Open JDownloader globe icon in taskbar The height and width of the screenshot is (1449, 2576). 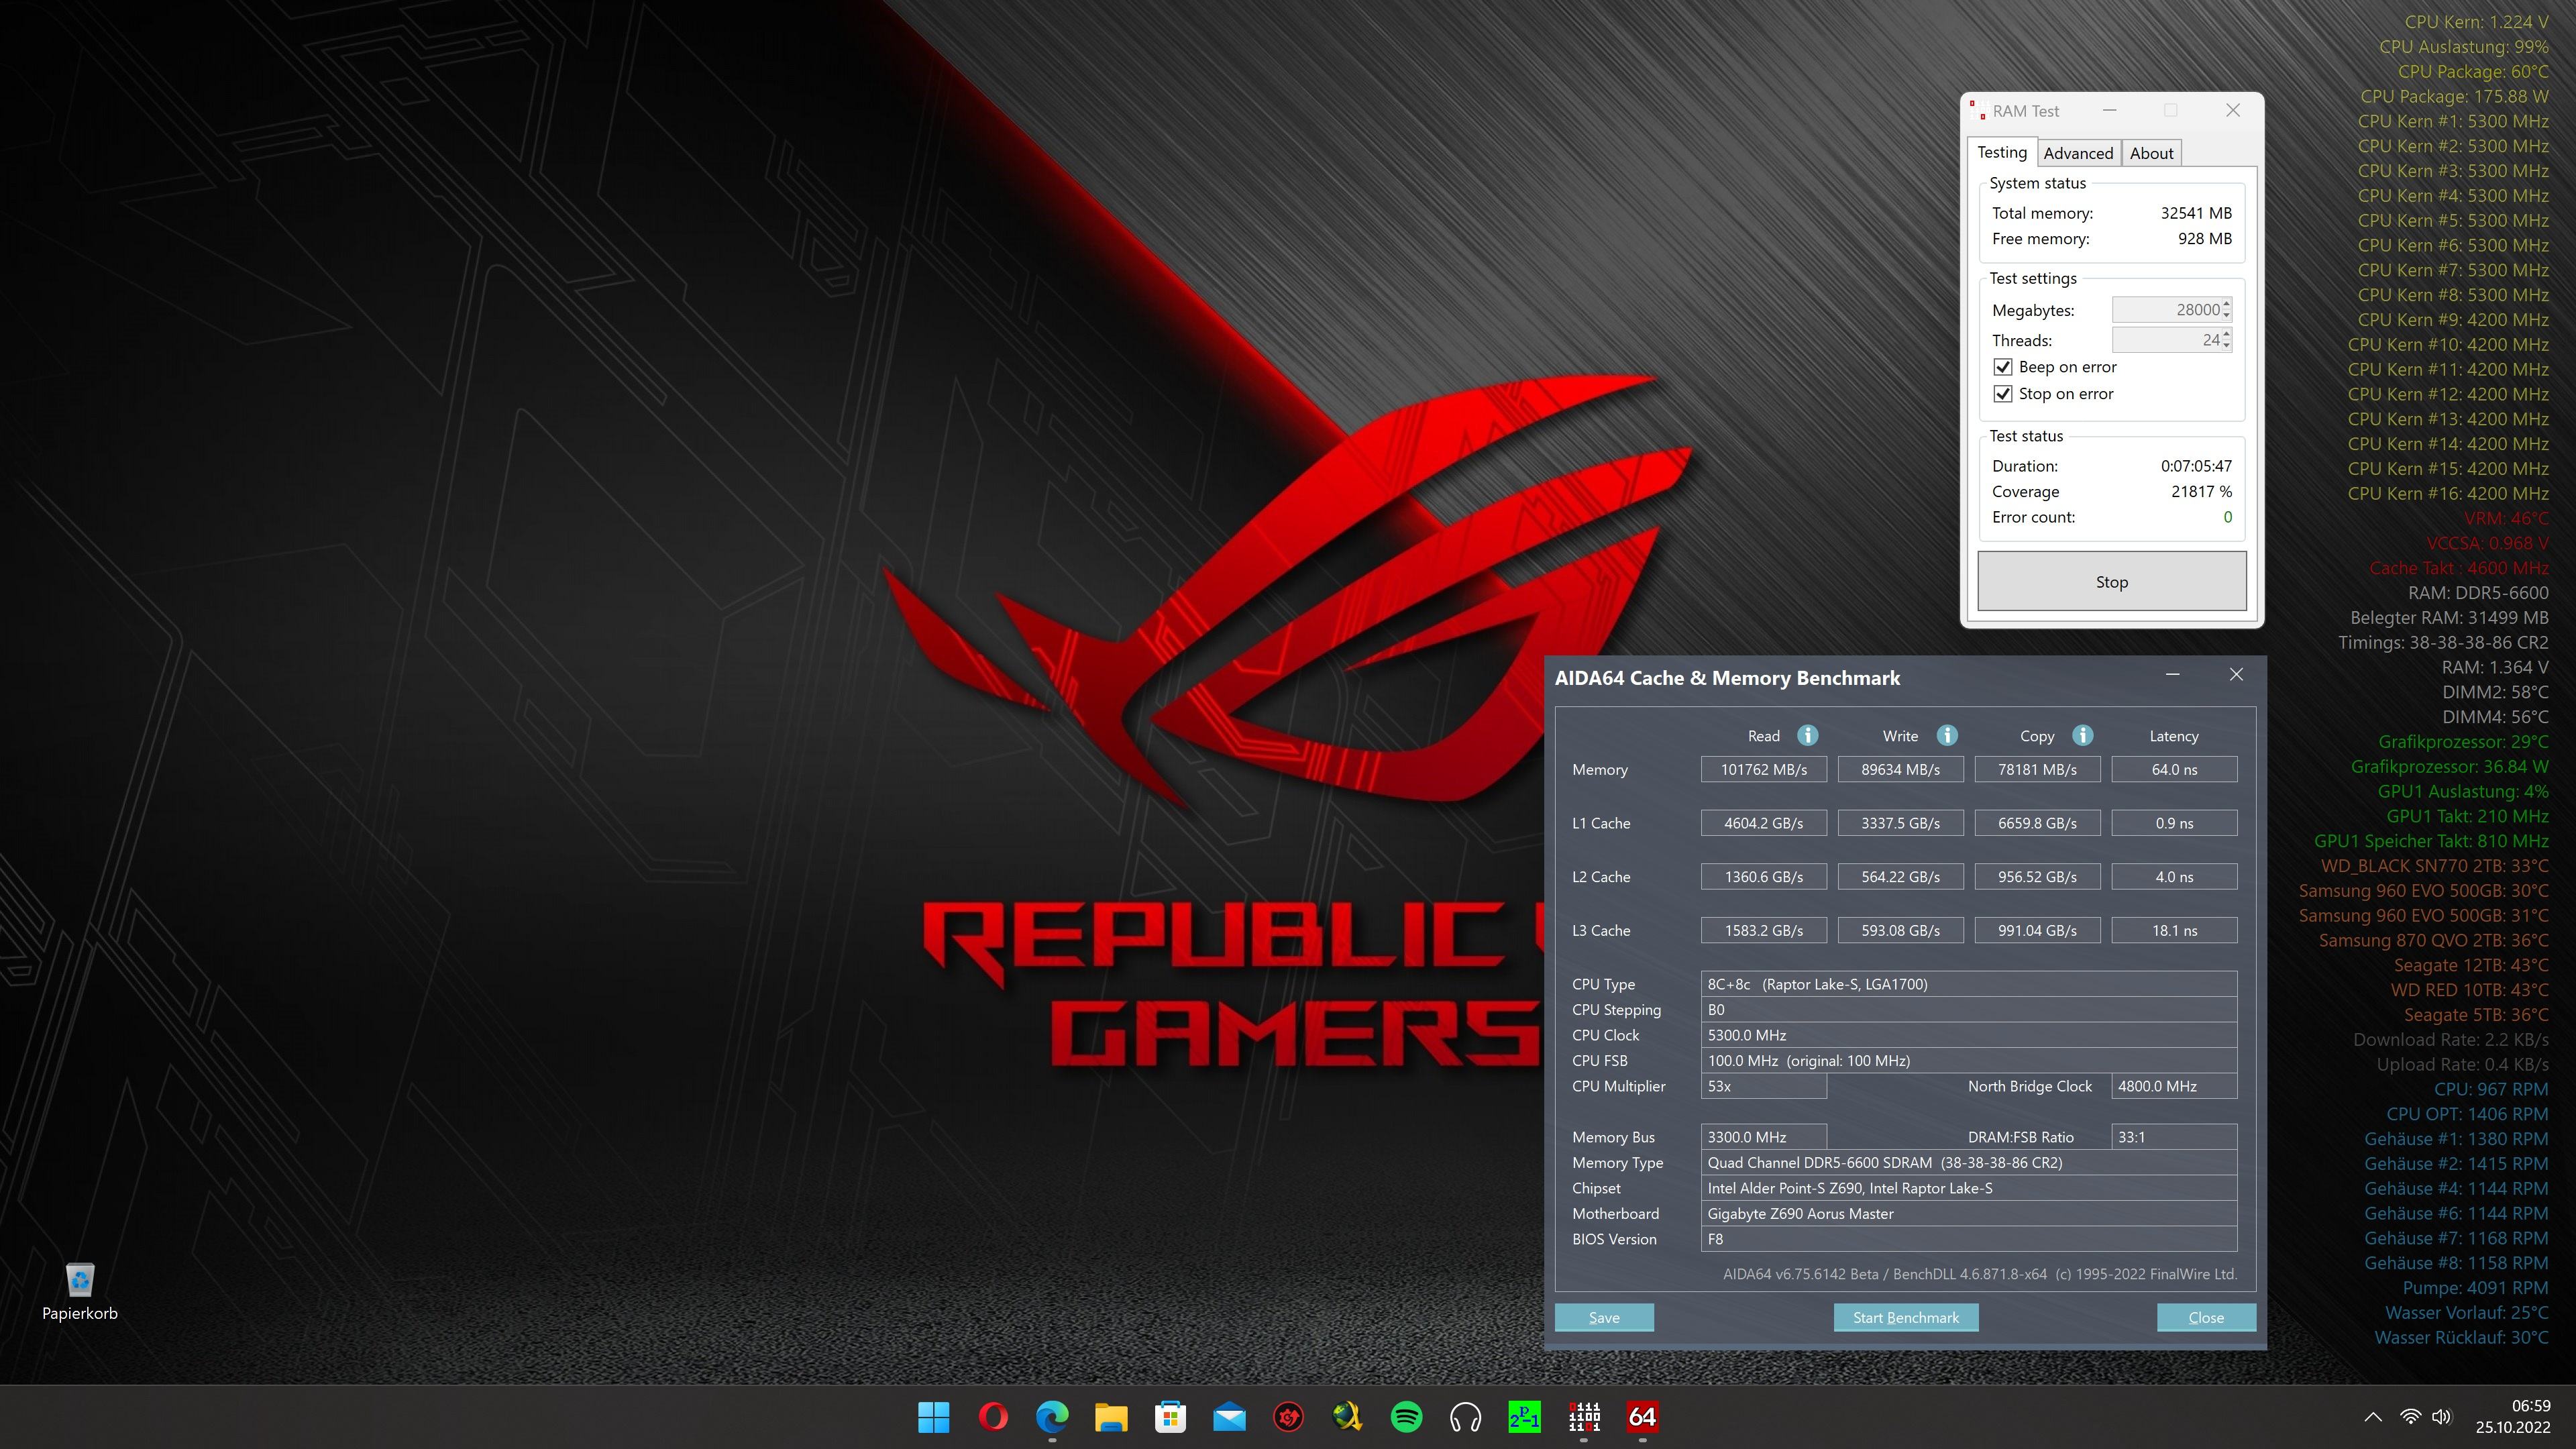tap(1347, 1417)
